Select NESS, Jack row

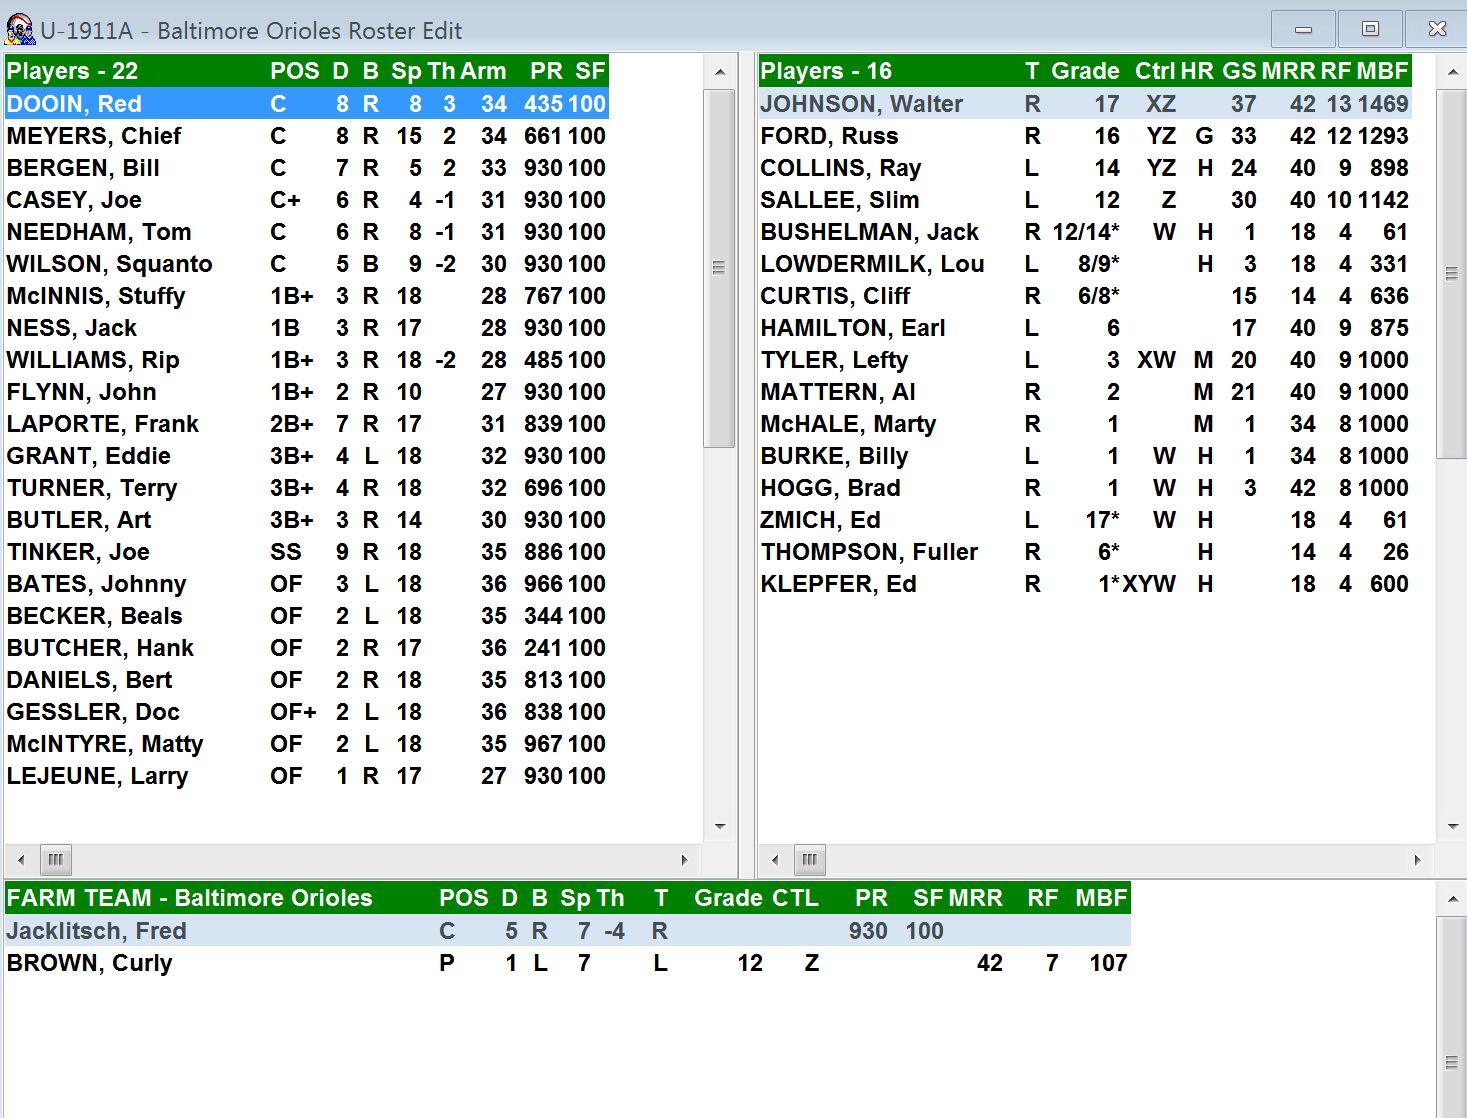pos(306,328)
